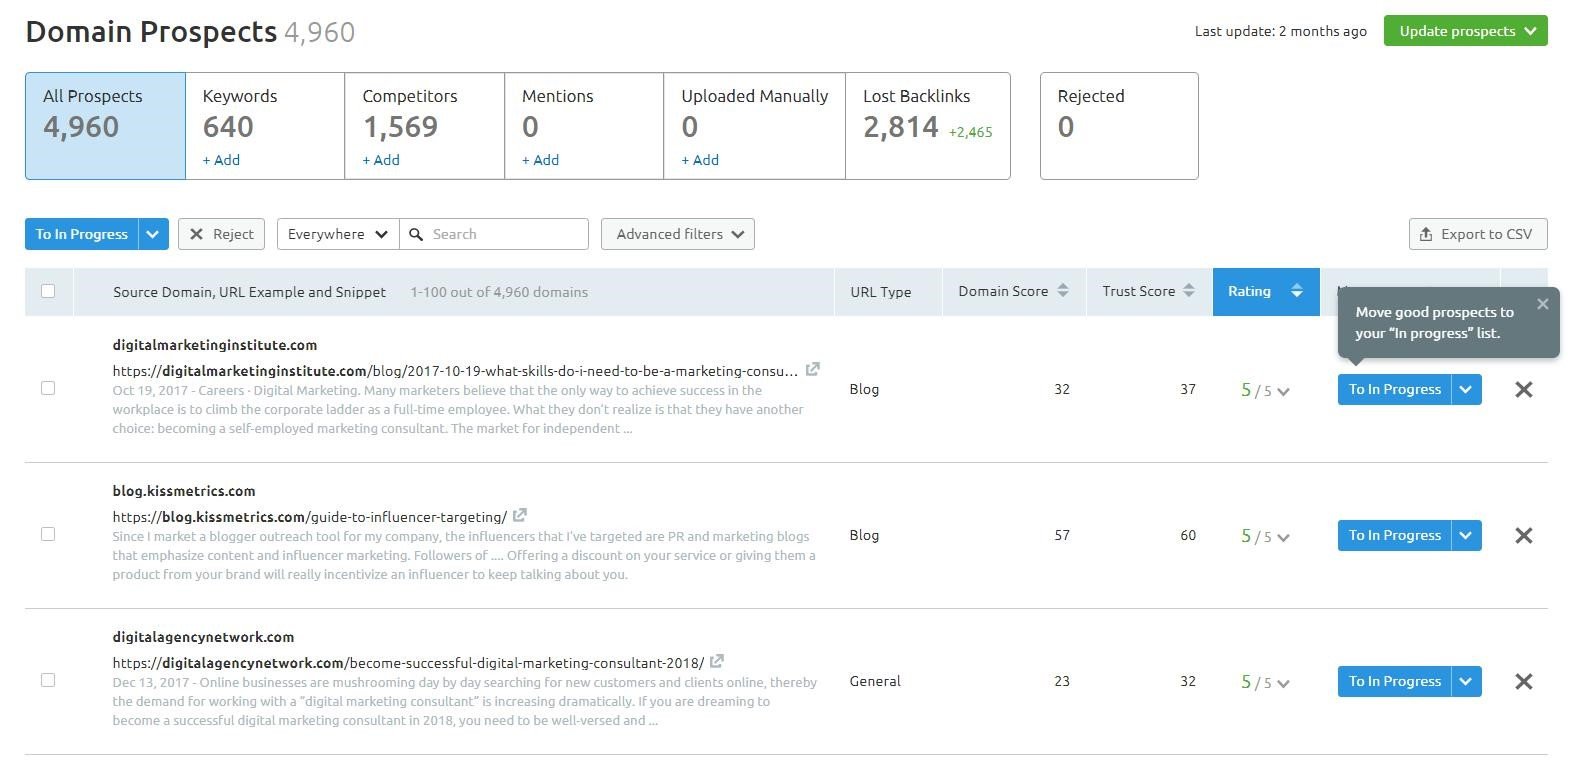Open external link icon for digitalagencynetwork.com URL
The width and height of the screenshot is (1578, 763).
pos(717,661)
